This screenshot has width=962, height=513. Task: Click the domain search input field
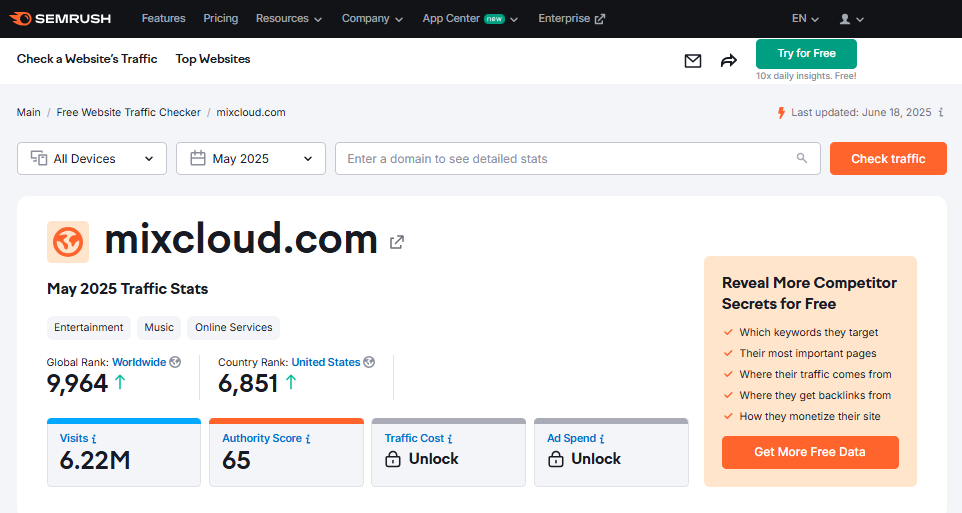pyautogui.click(x=577, y=158)
